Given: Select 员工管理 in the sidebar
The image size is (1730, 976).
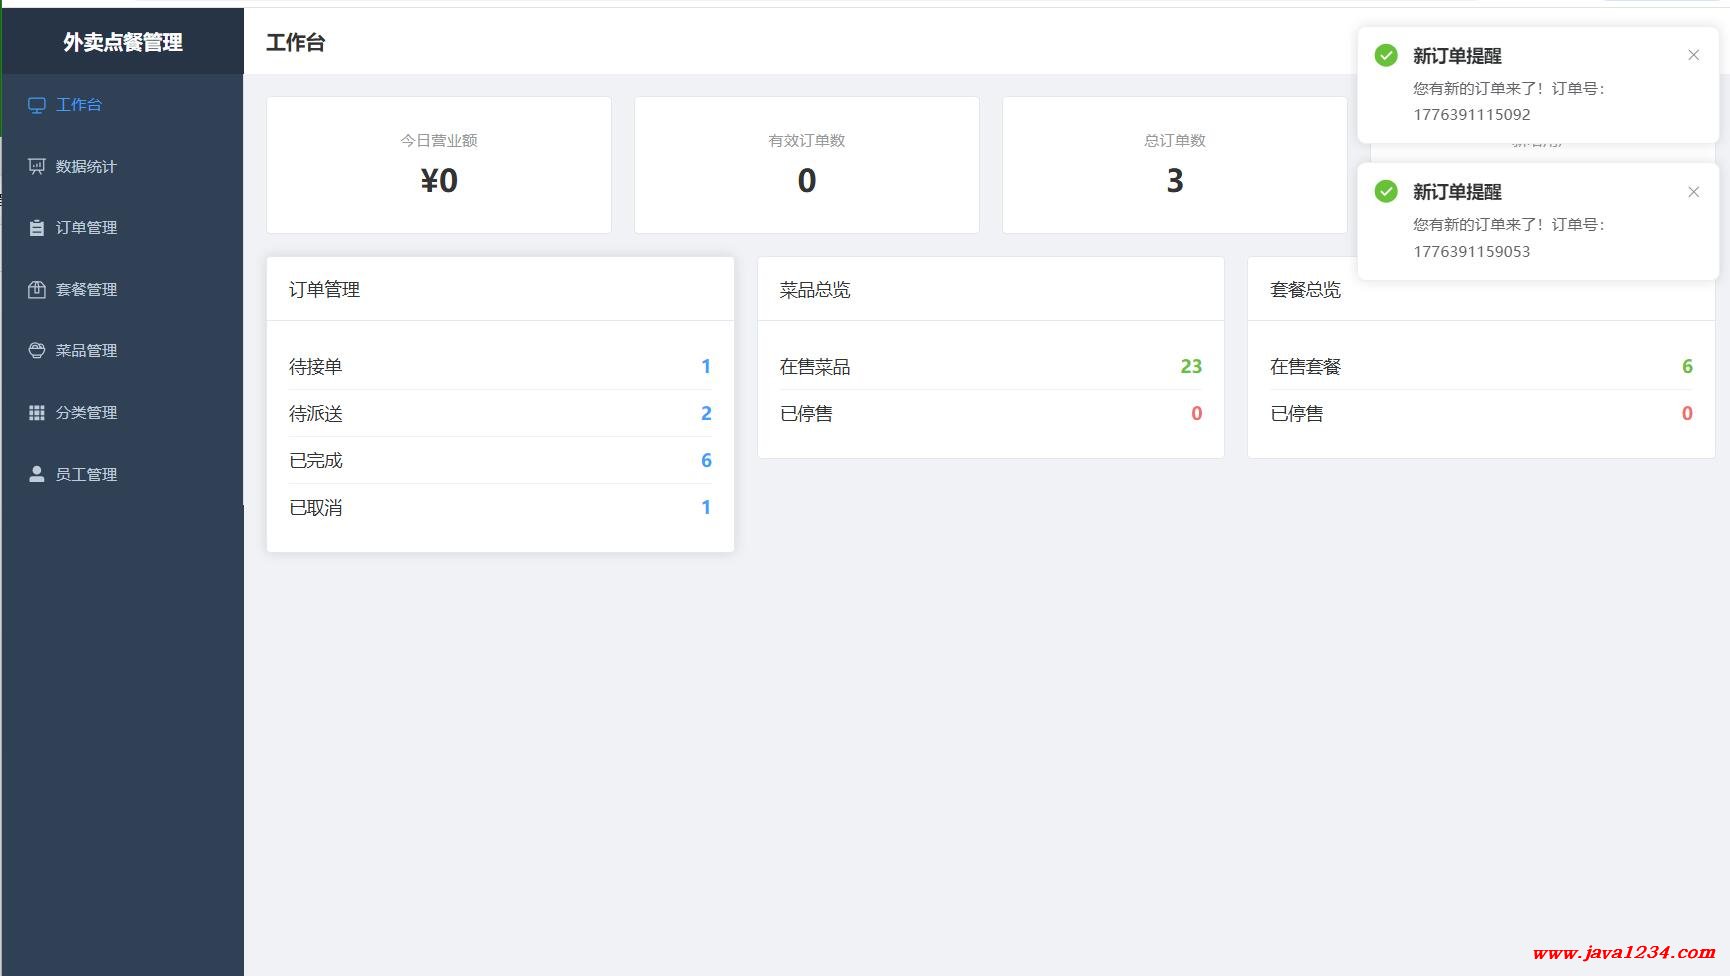Looking at the screenshot, I should 86,474.
